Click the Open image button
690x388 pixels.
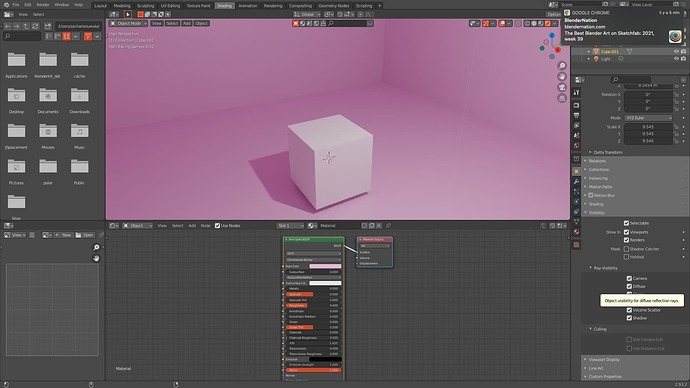(84, 235)
